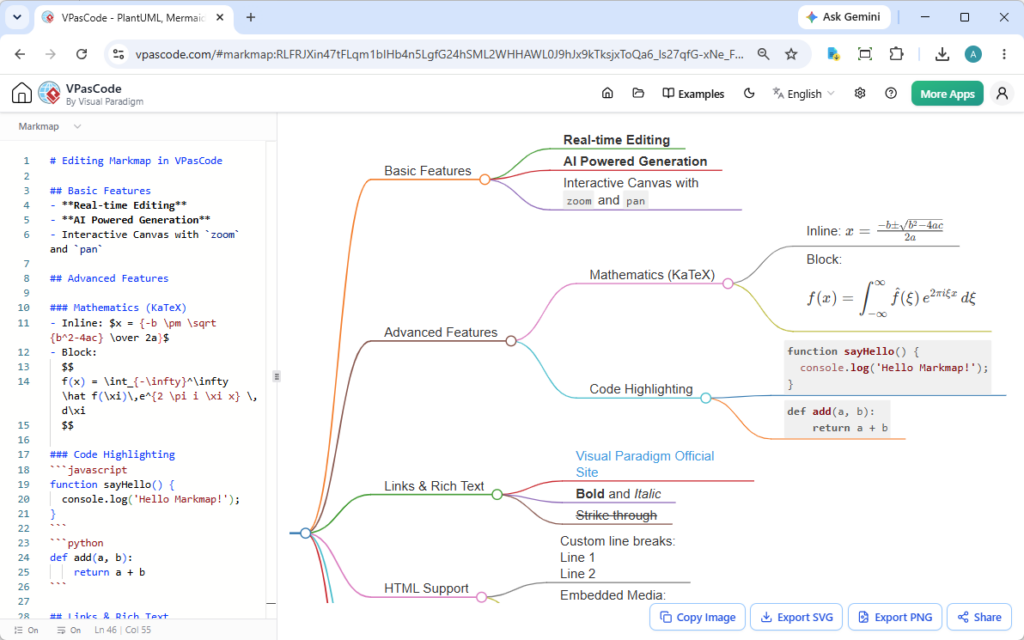Viewport: 1024px width, 640px height.
Task: Bookmark this page with star icon
Action: pyautogui.click(x=792, y=54)
